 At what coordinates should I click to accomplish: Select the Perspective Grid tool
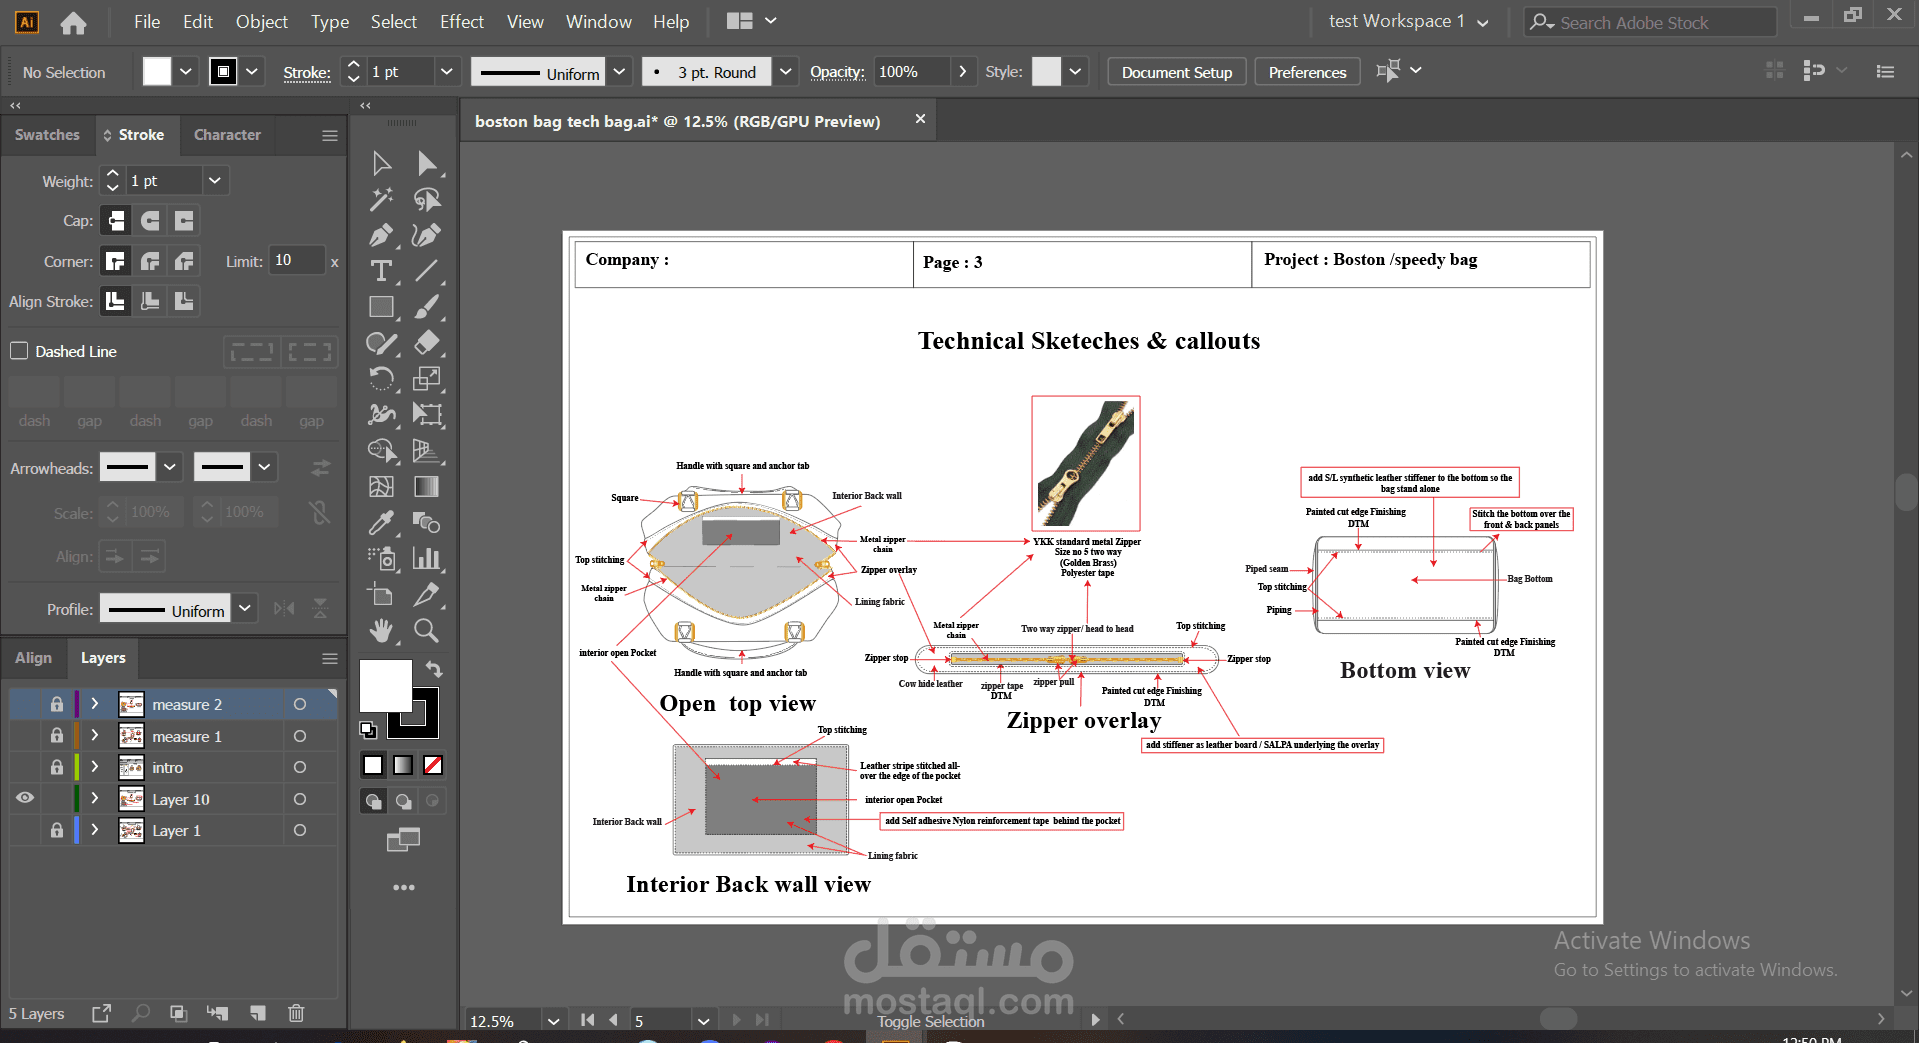427,451
